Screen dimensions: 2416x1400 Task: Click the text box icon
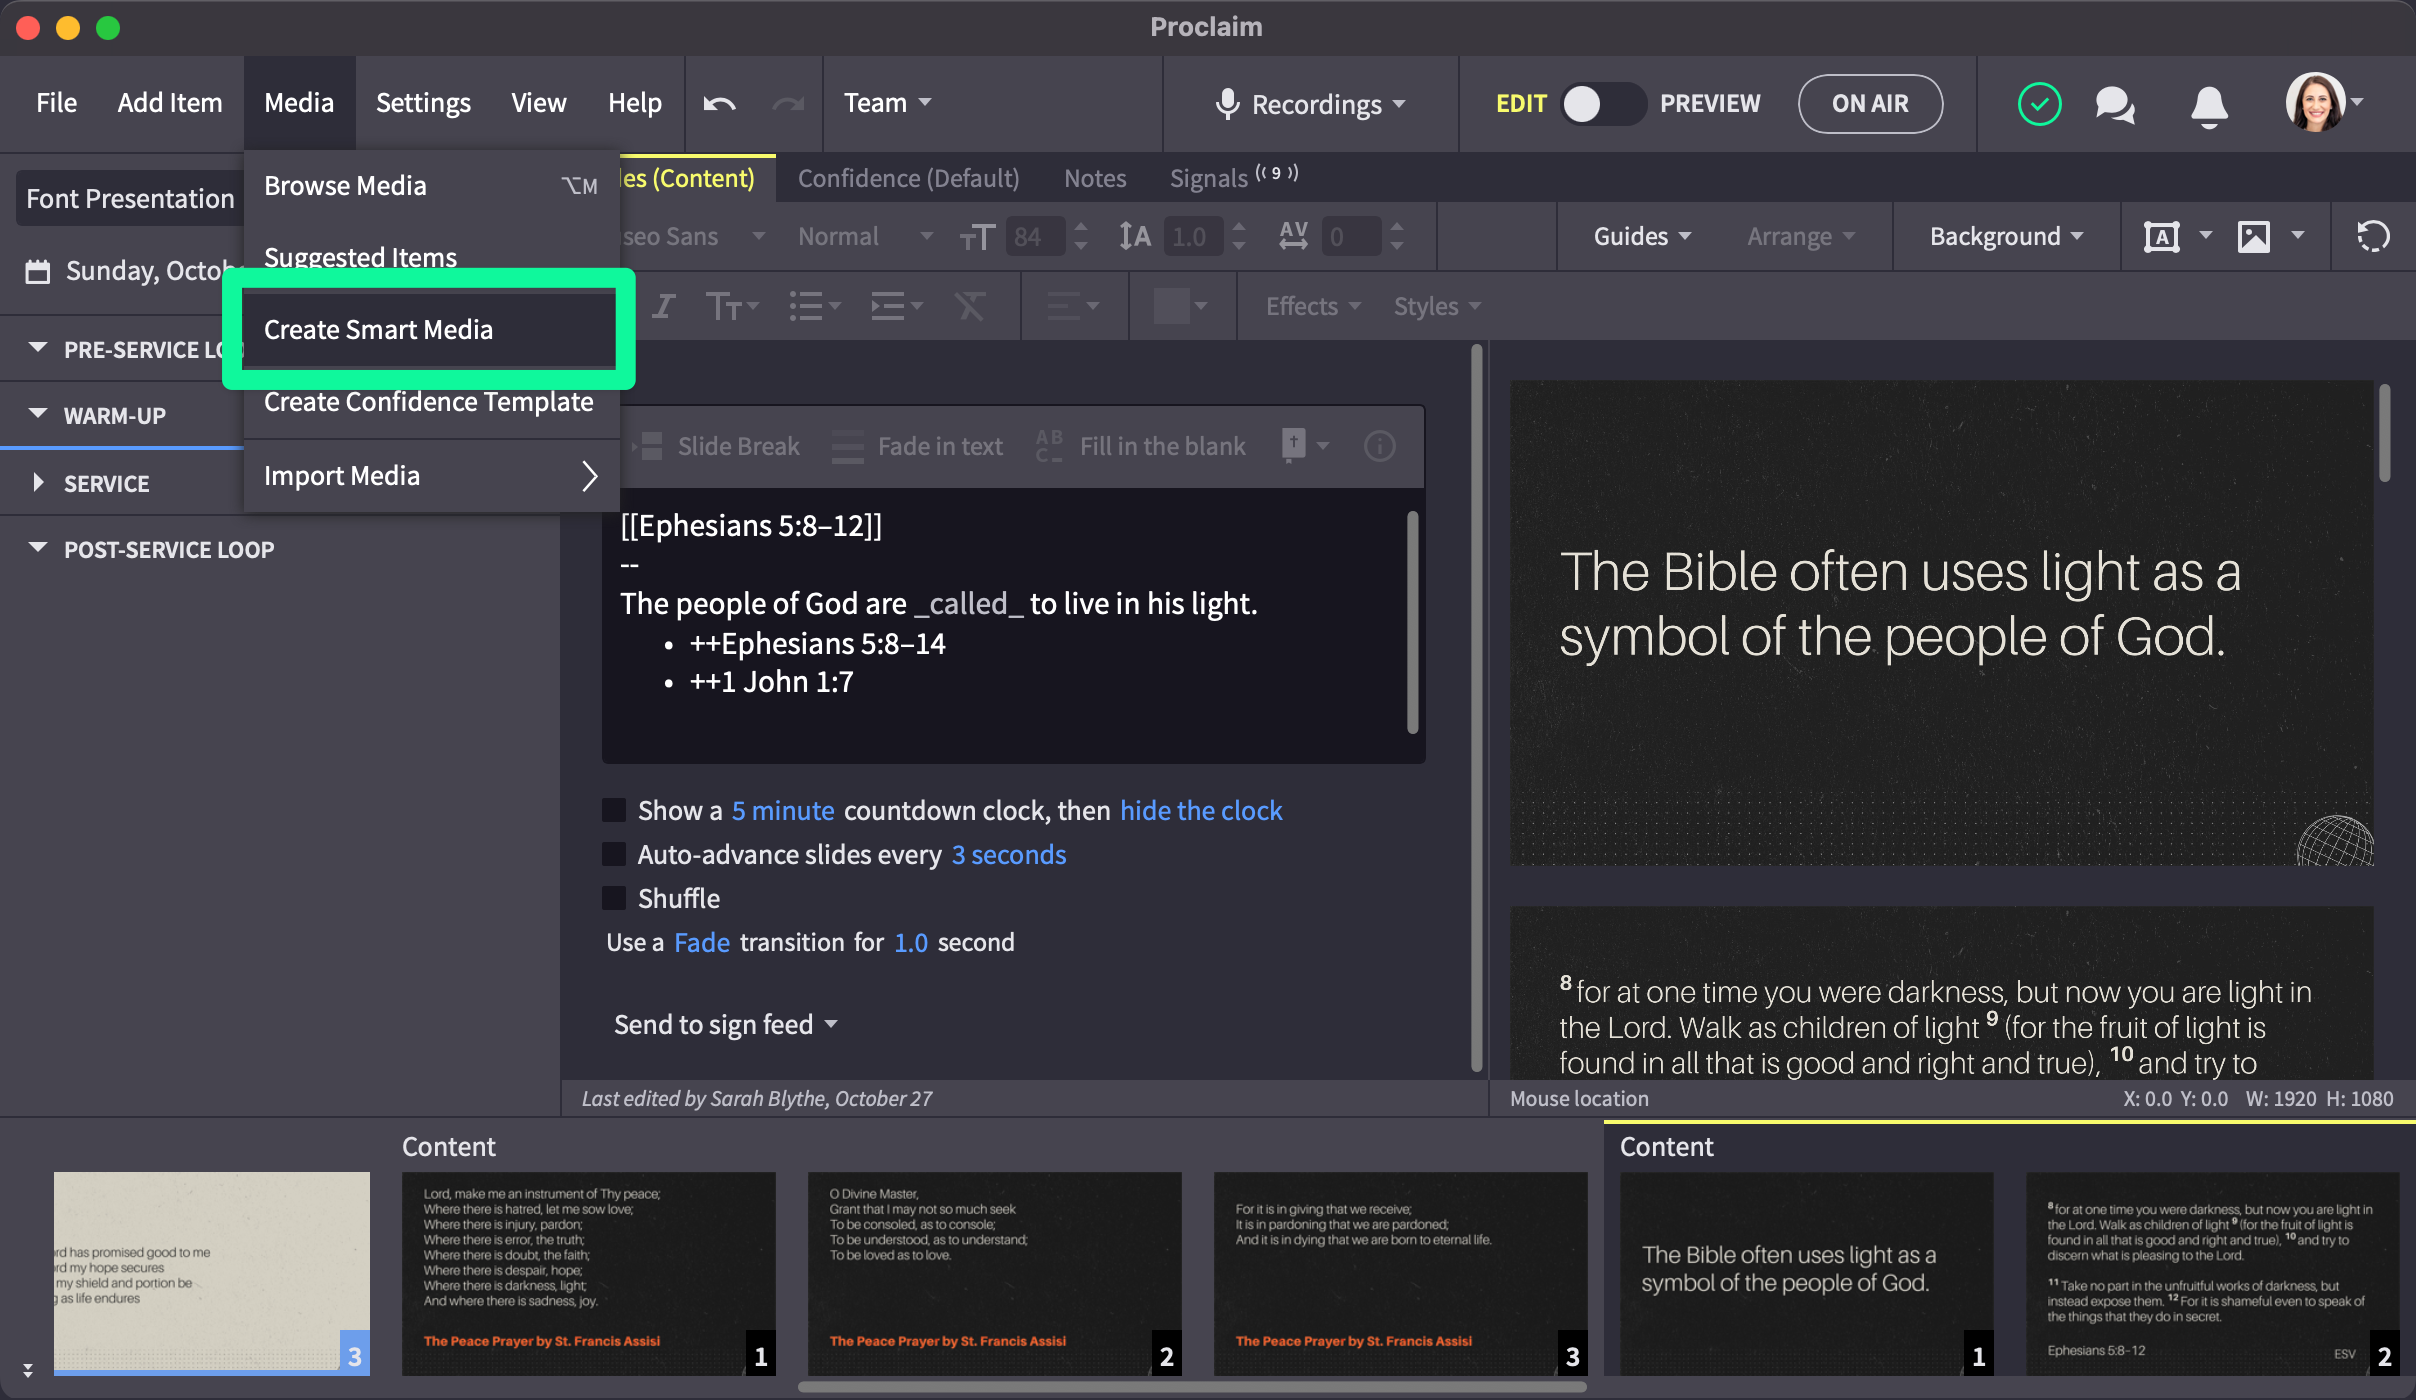click(x=2161, y=237)
